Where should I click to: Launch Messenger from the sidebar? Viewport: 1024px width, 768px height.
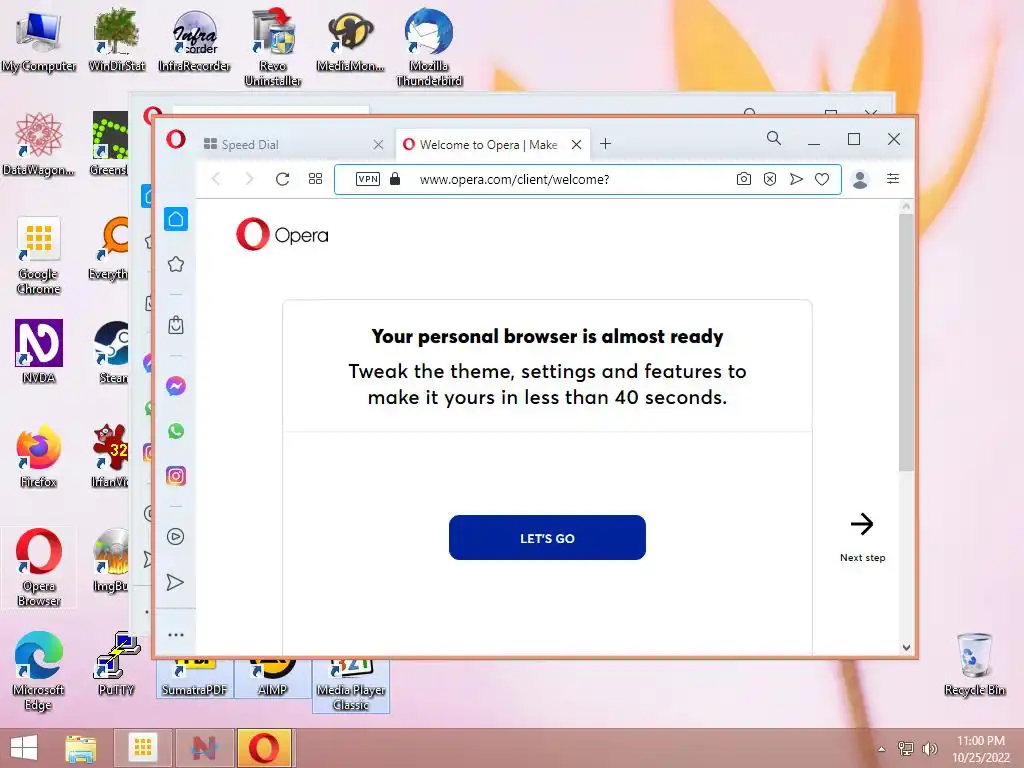(x=176, y=386)
